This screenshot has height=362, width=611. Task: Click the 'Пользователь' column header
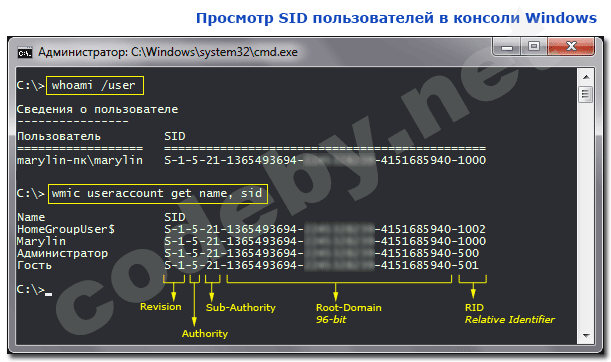point(59,136)
